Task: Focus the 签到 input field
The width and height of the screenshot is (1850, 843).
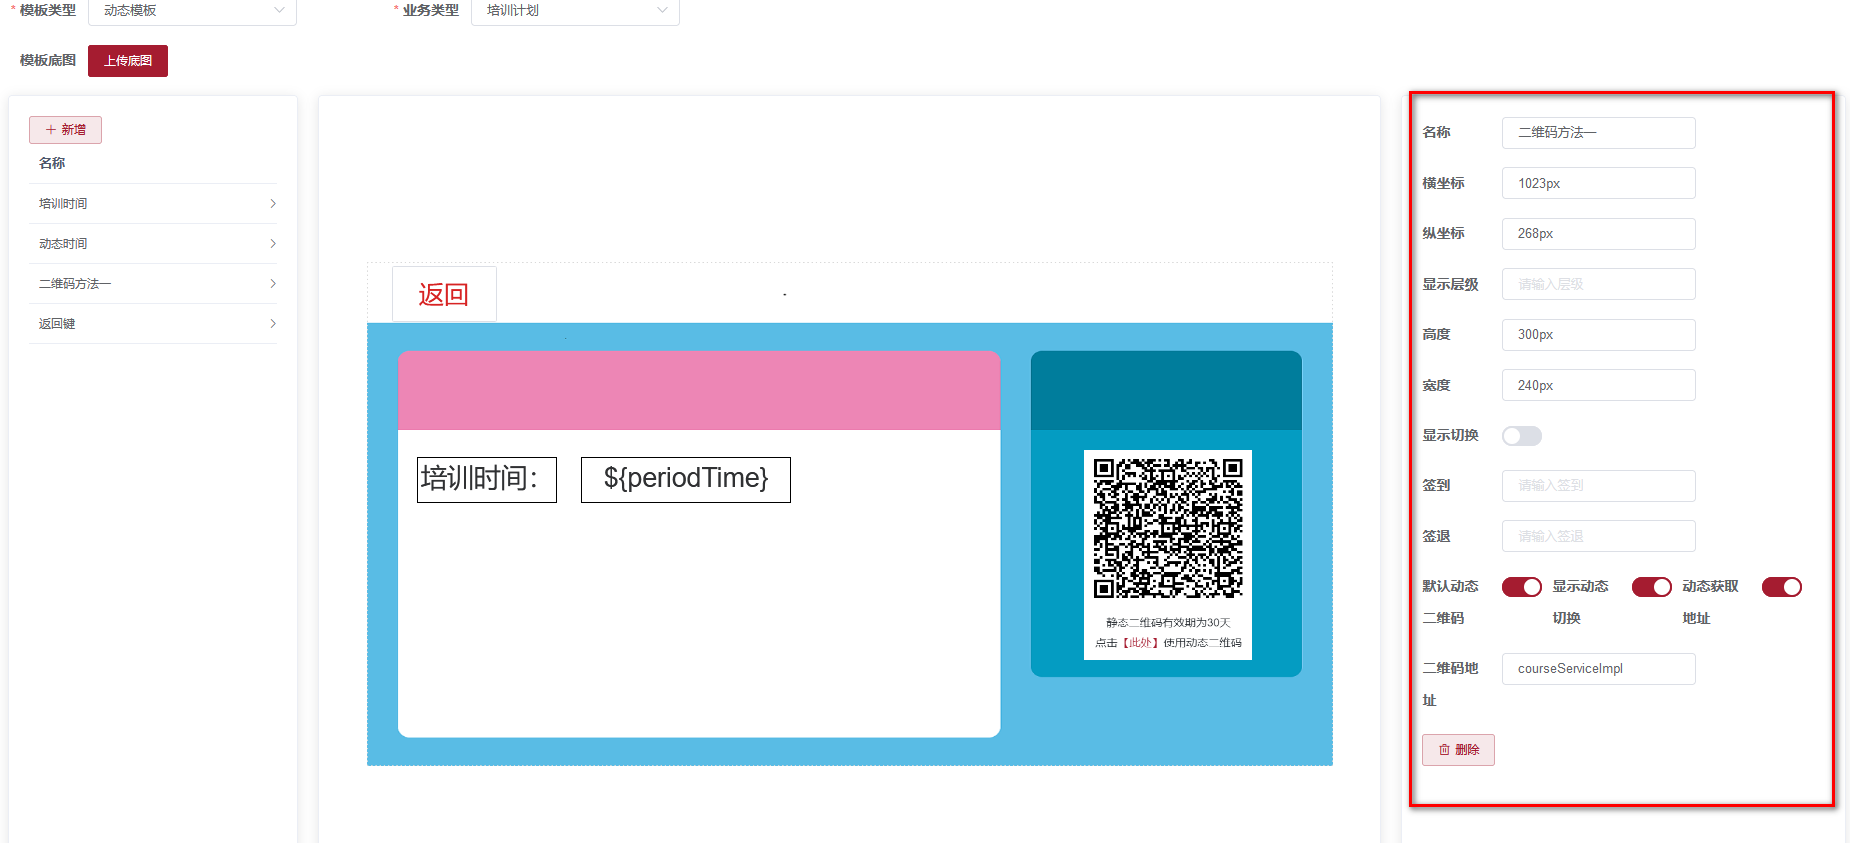Action: [1598, 486]
